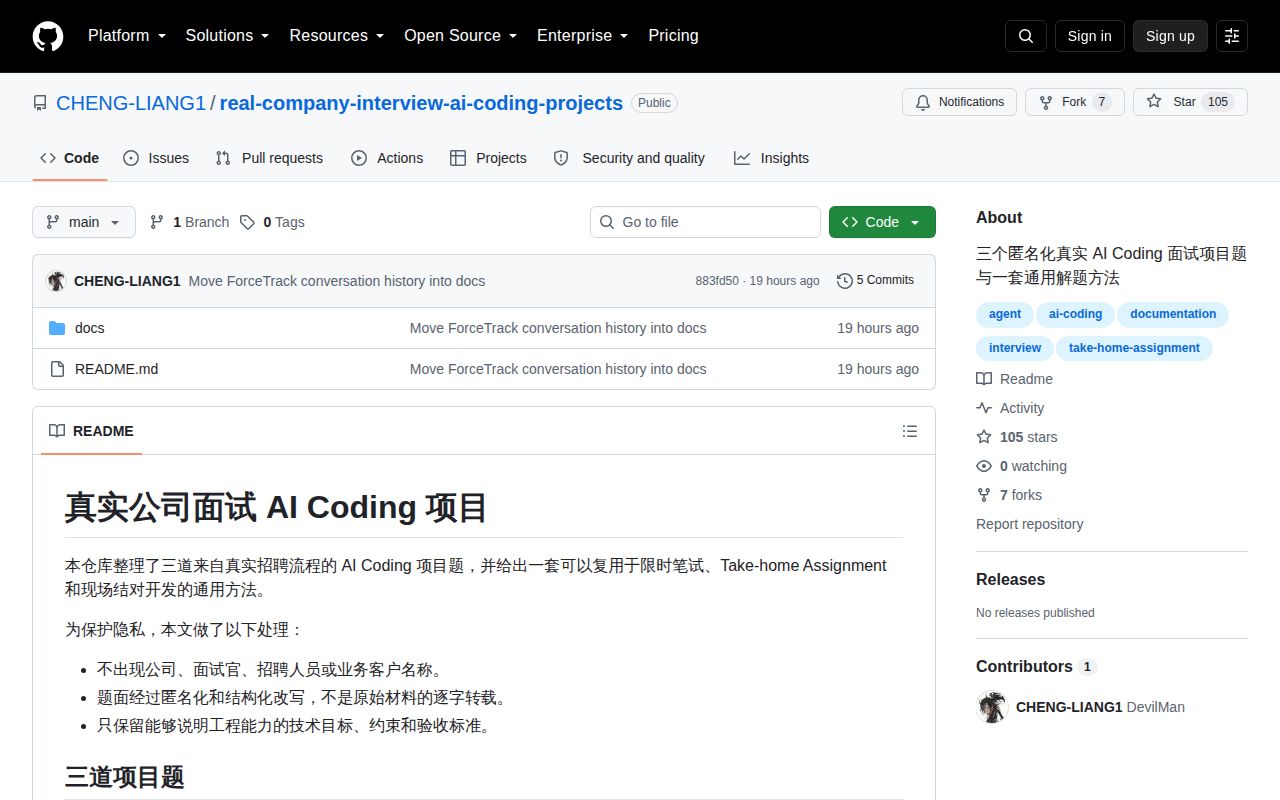Open README.md row commit message link
1280x800 pixels.
click(x=558, y=369)
